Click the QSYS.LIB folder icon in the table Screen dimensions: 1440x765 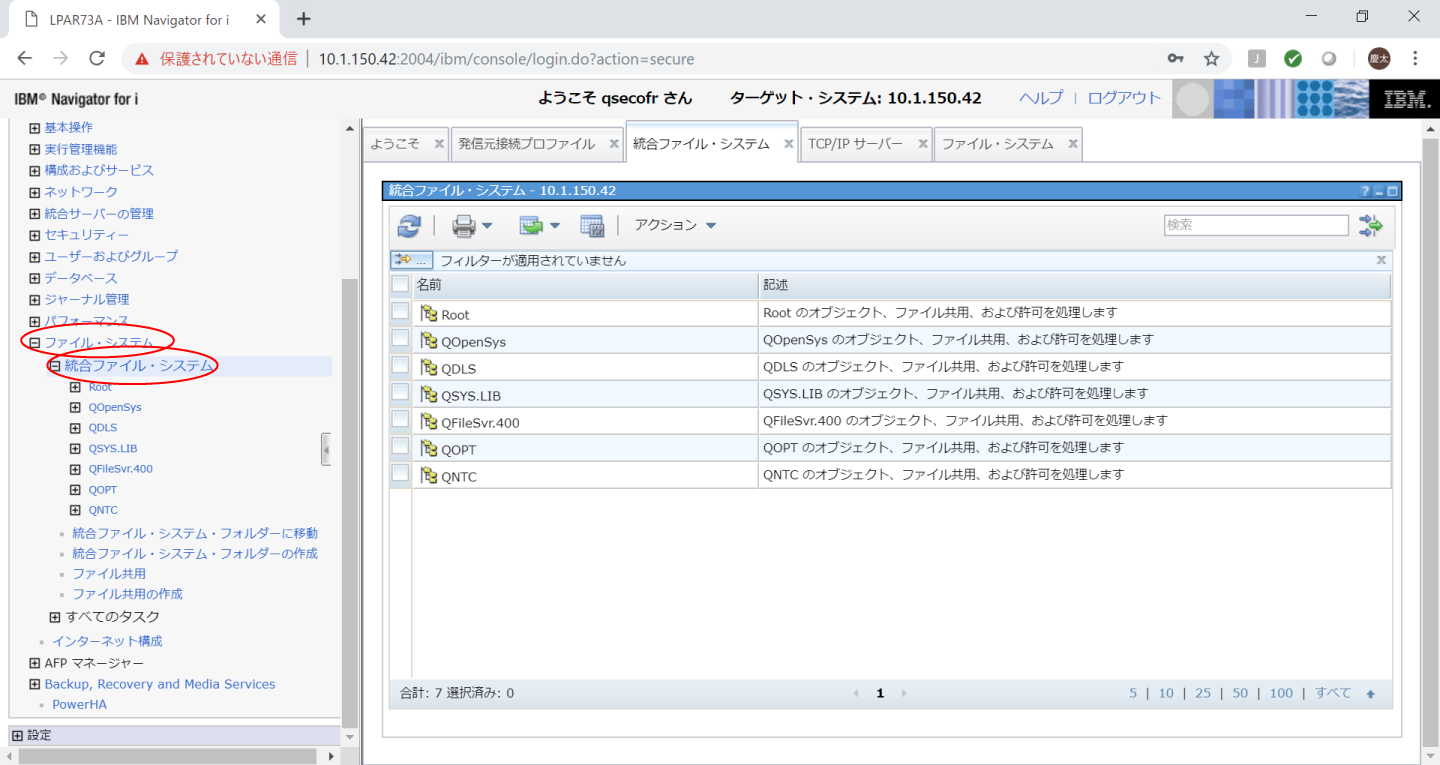[429, 395]
